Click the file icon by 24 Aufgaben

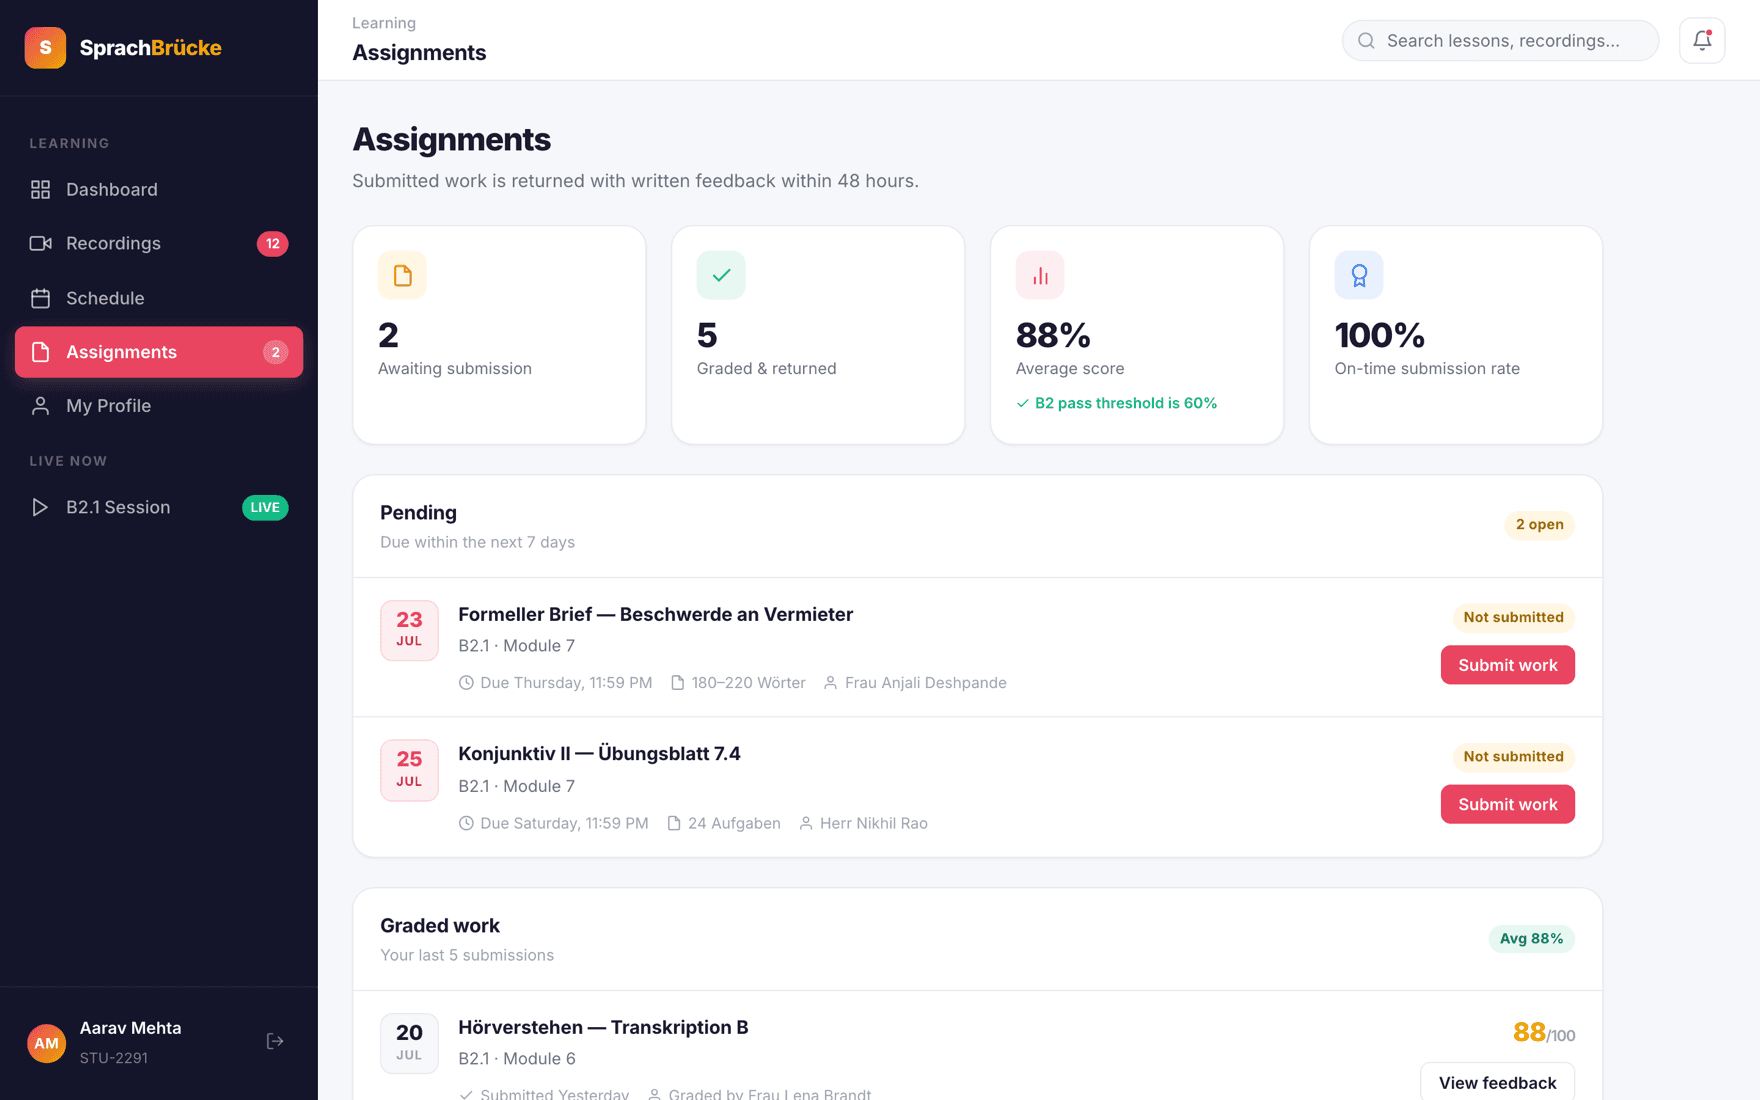point(674,823)
